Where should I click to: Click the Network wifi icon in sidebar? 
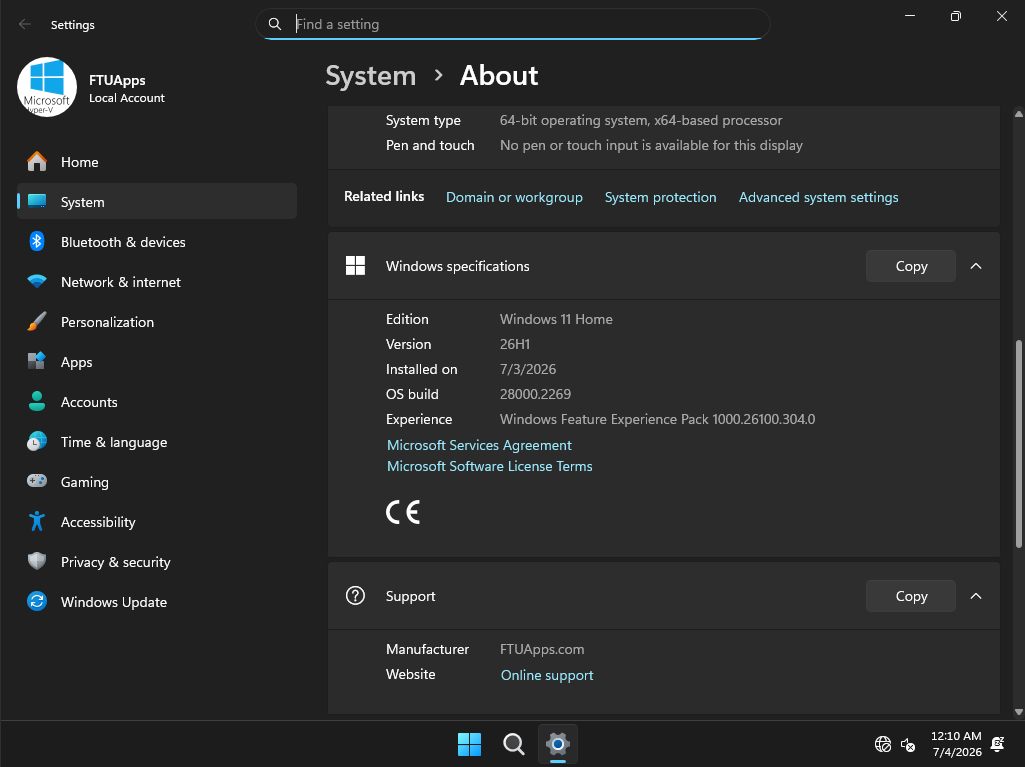[37, 282]
